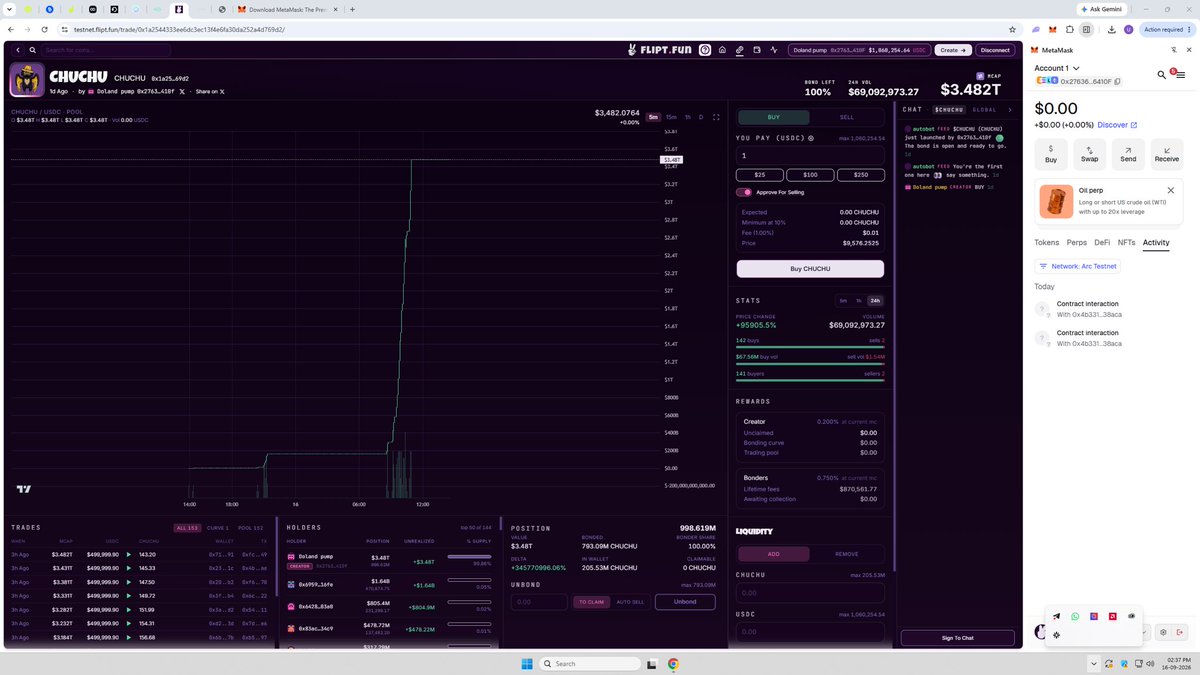Click the Flipt.fun logo

coord(660,50)
